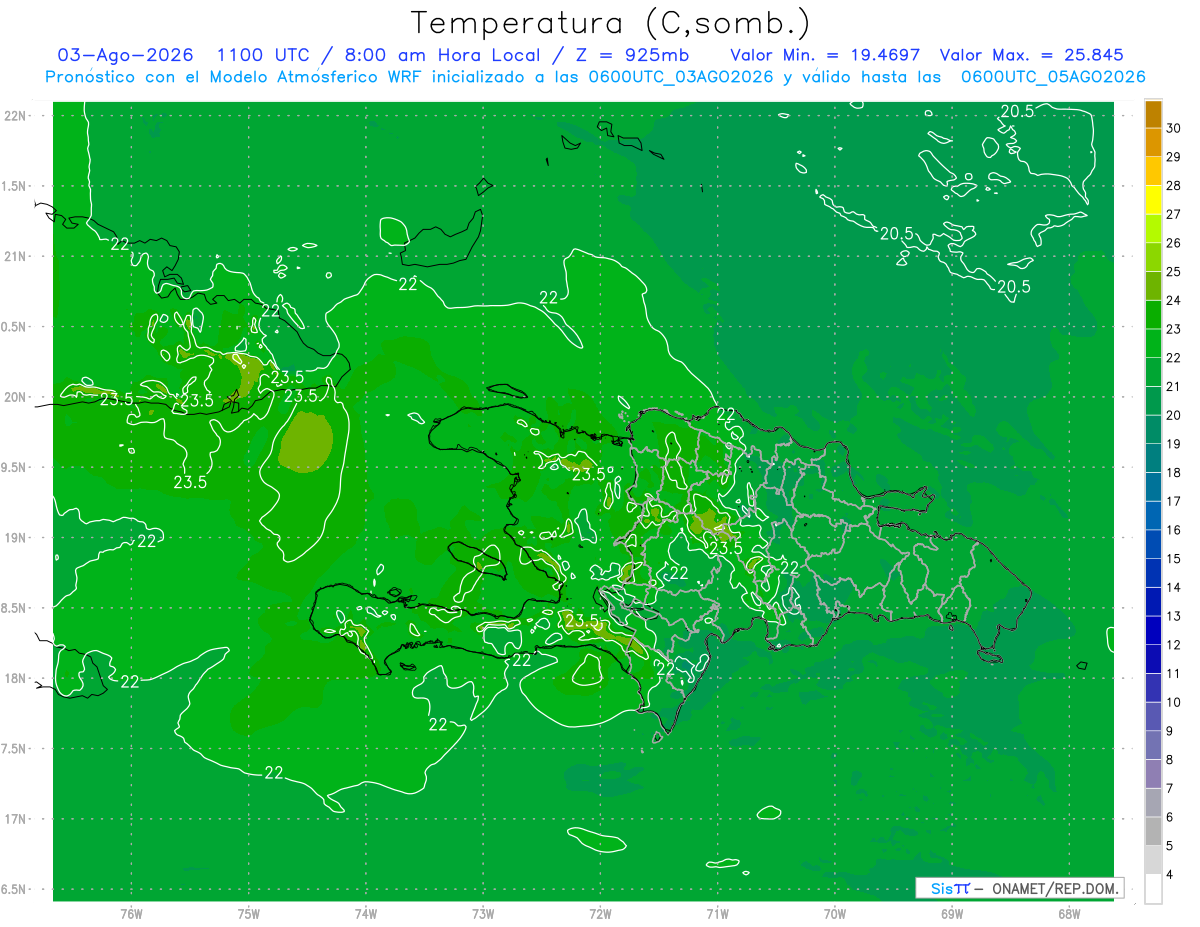
Task: Click the title 'Temperatura (C,somb.)'
Action: click(x=611, y=23)
